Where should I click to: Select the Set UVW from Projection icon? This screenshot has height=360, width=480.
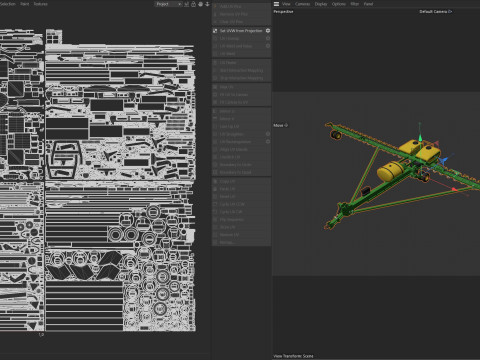(x=215, y=31)
